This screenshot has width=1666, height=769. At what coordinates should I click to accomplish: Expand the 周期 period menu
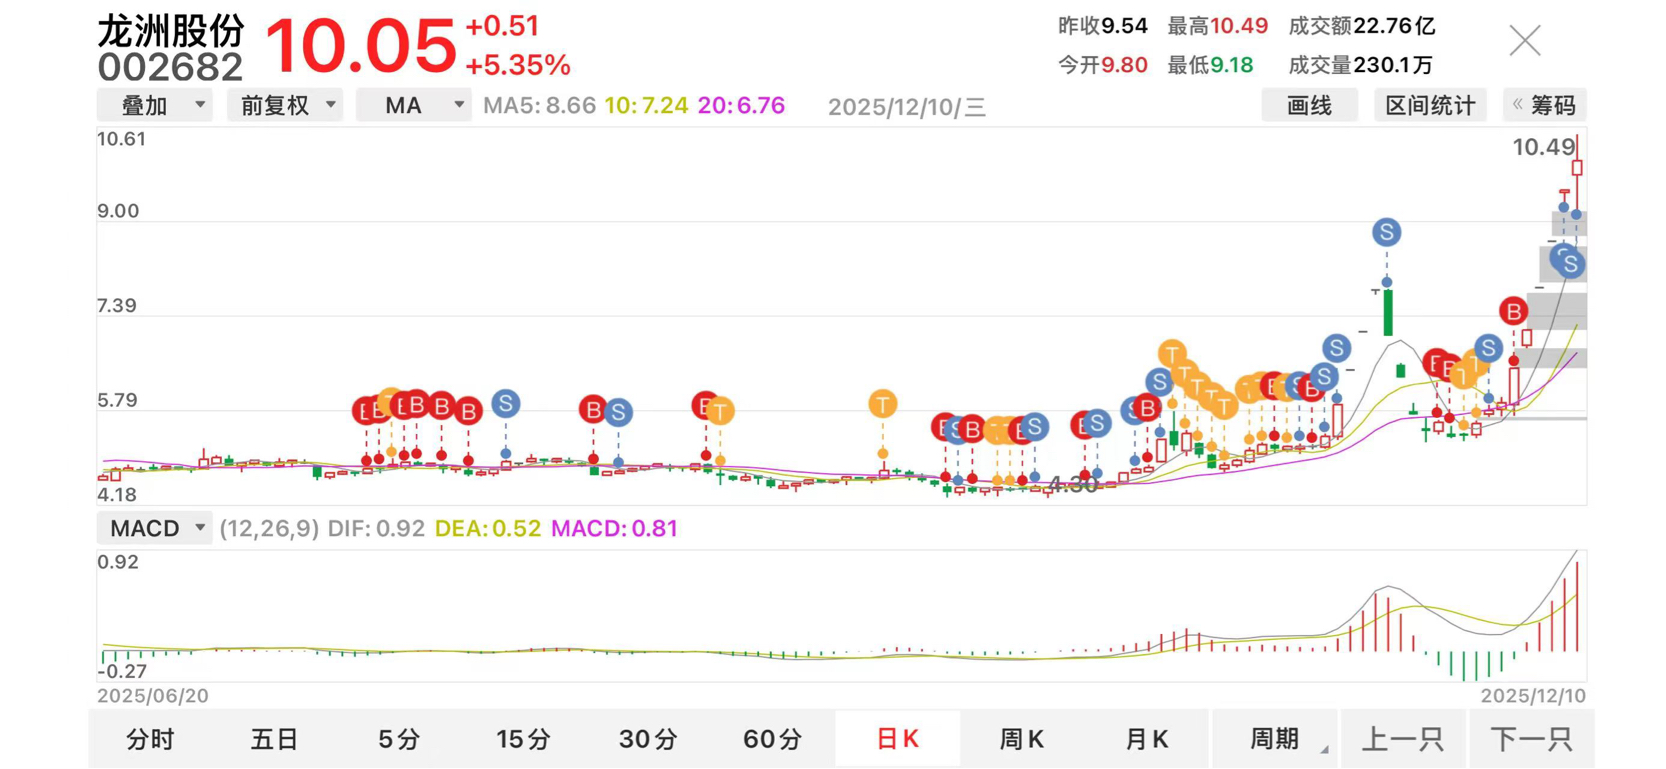tap(1275, 739)
